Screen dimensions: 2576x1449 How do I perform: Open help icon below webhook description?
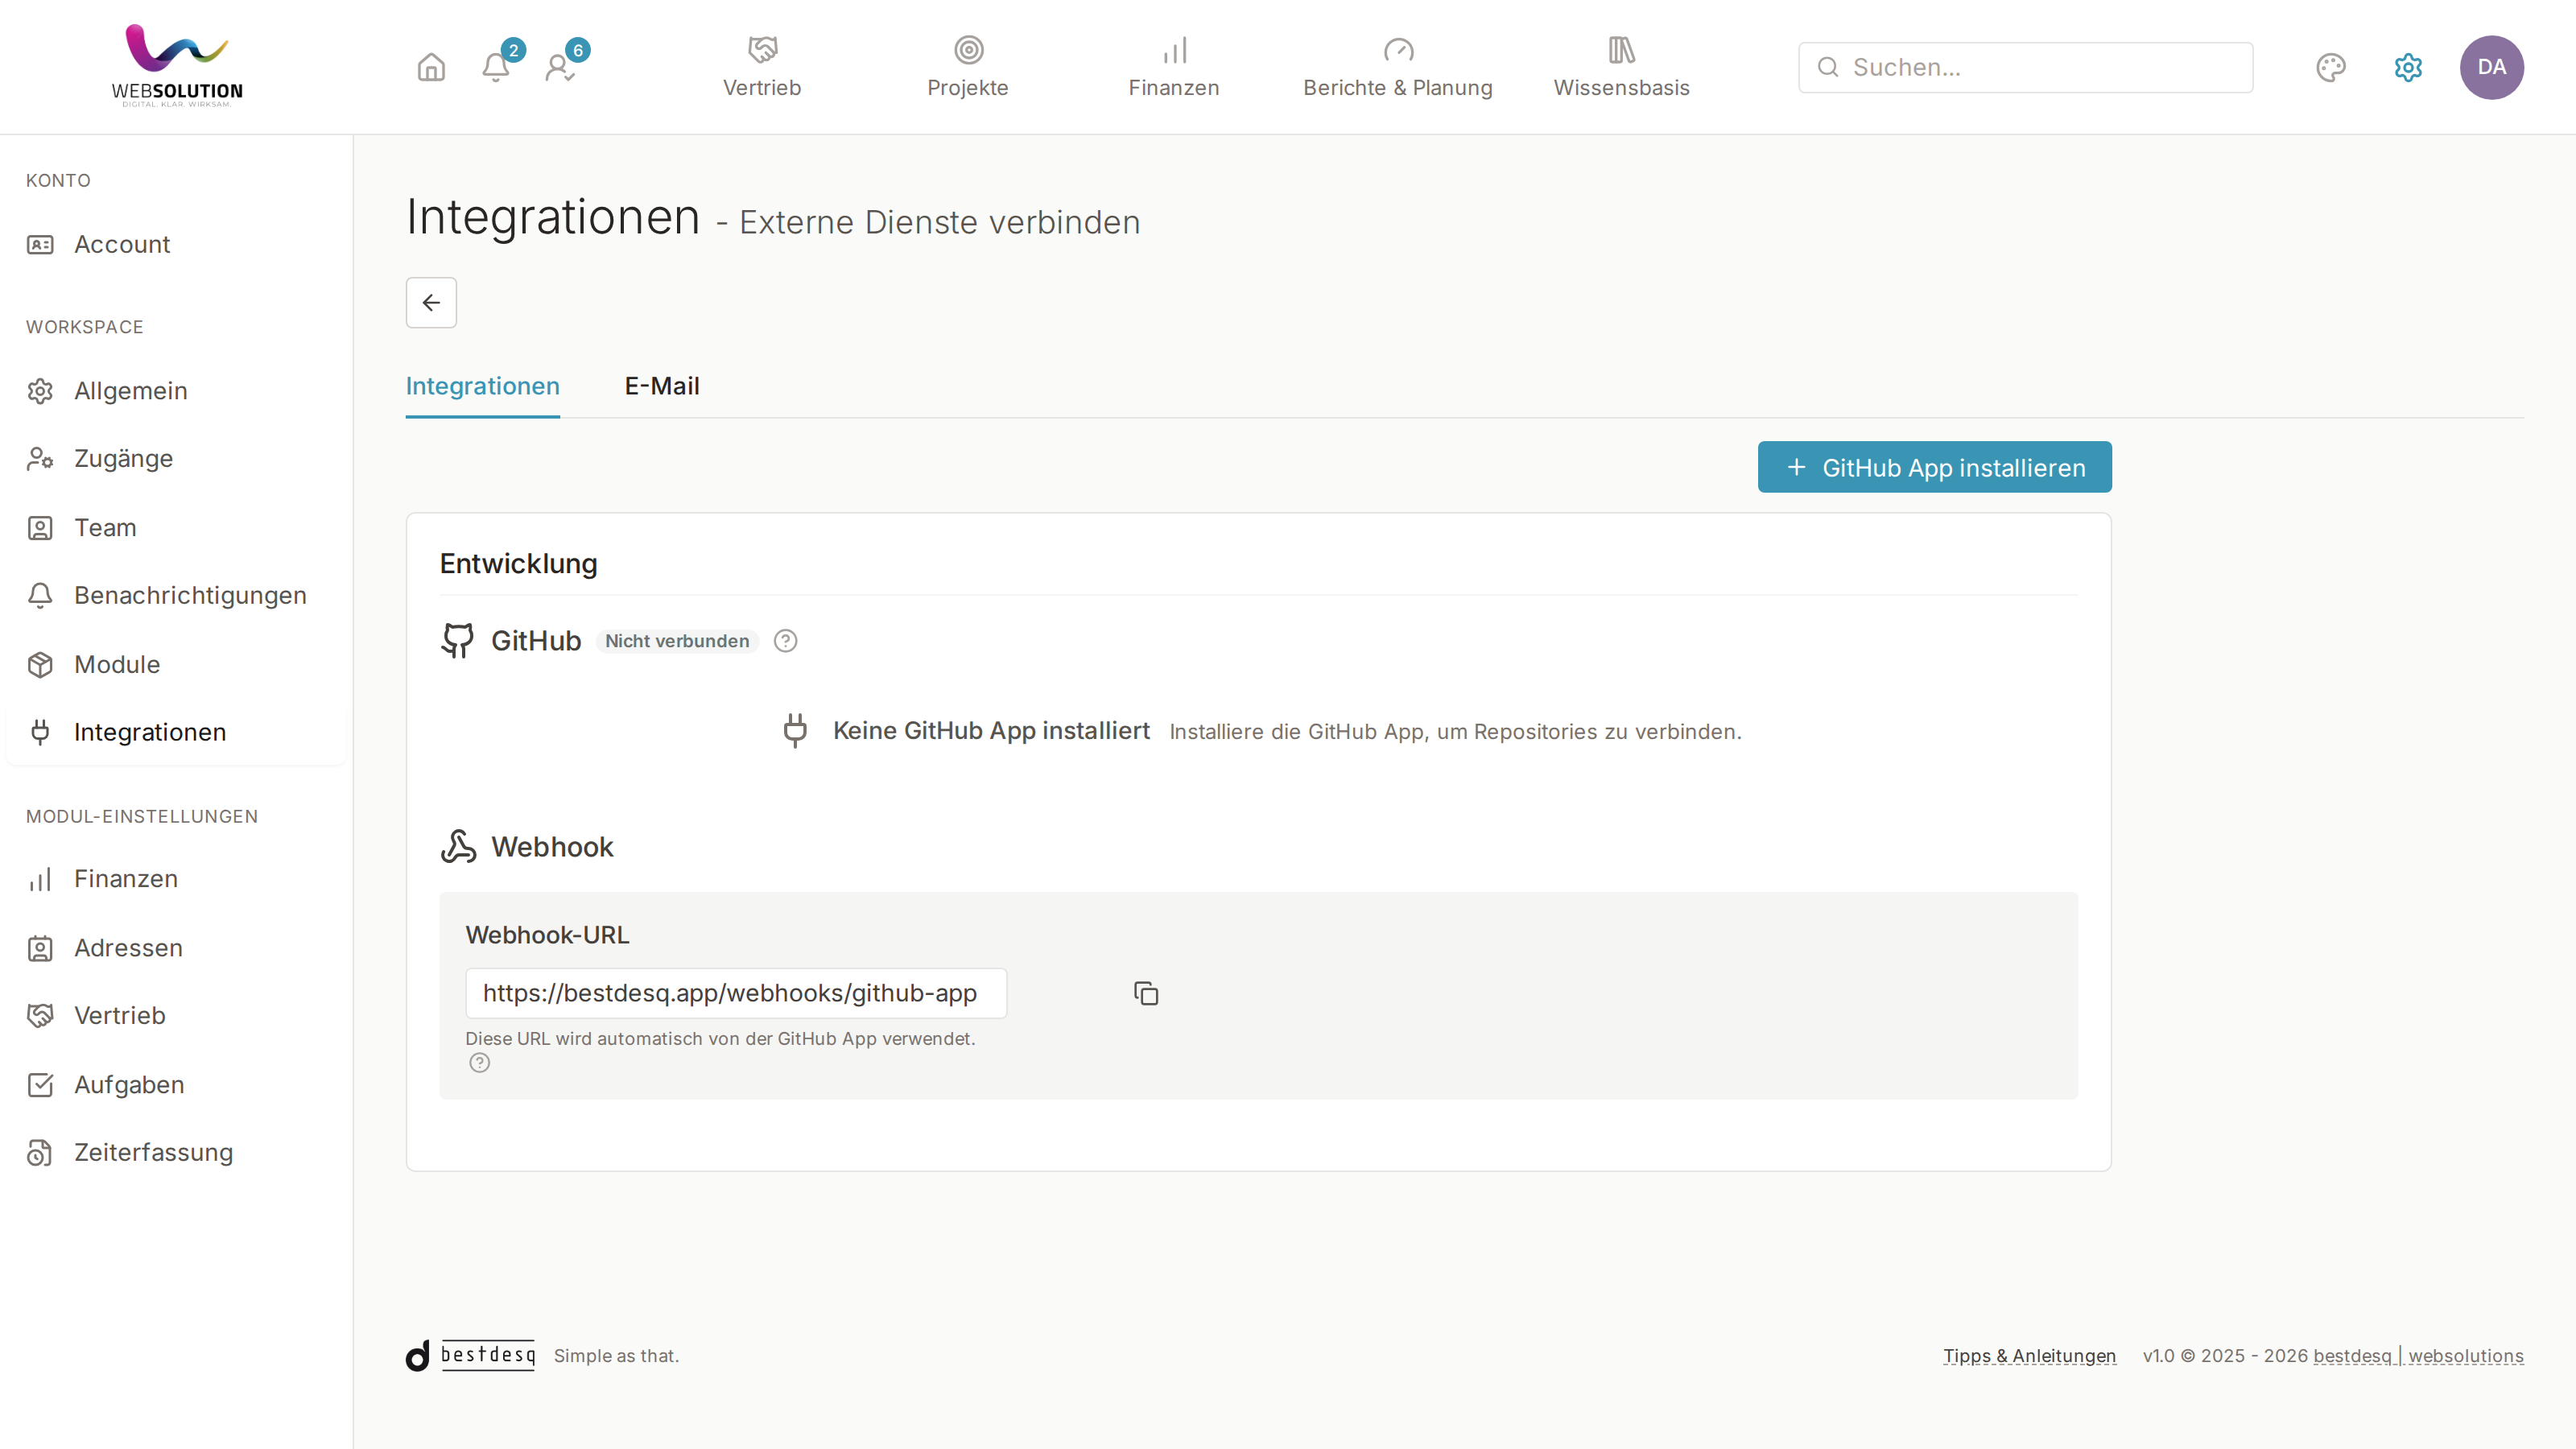point(480,1063)
